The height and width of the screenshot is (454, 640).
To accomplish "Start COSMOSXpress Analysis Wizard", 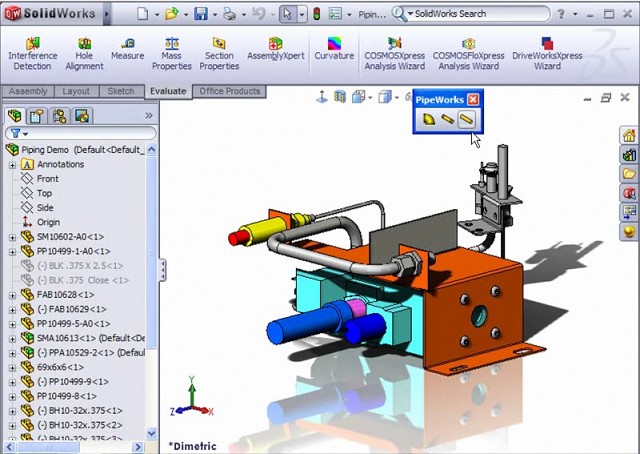I will coord(395,54).
